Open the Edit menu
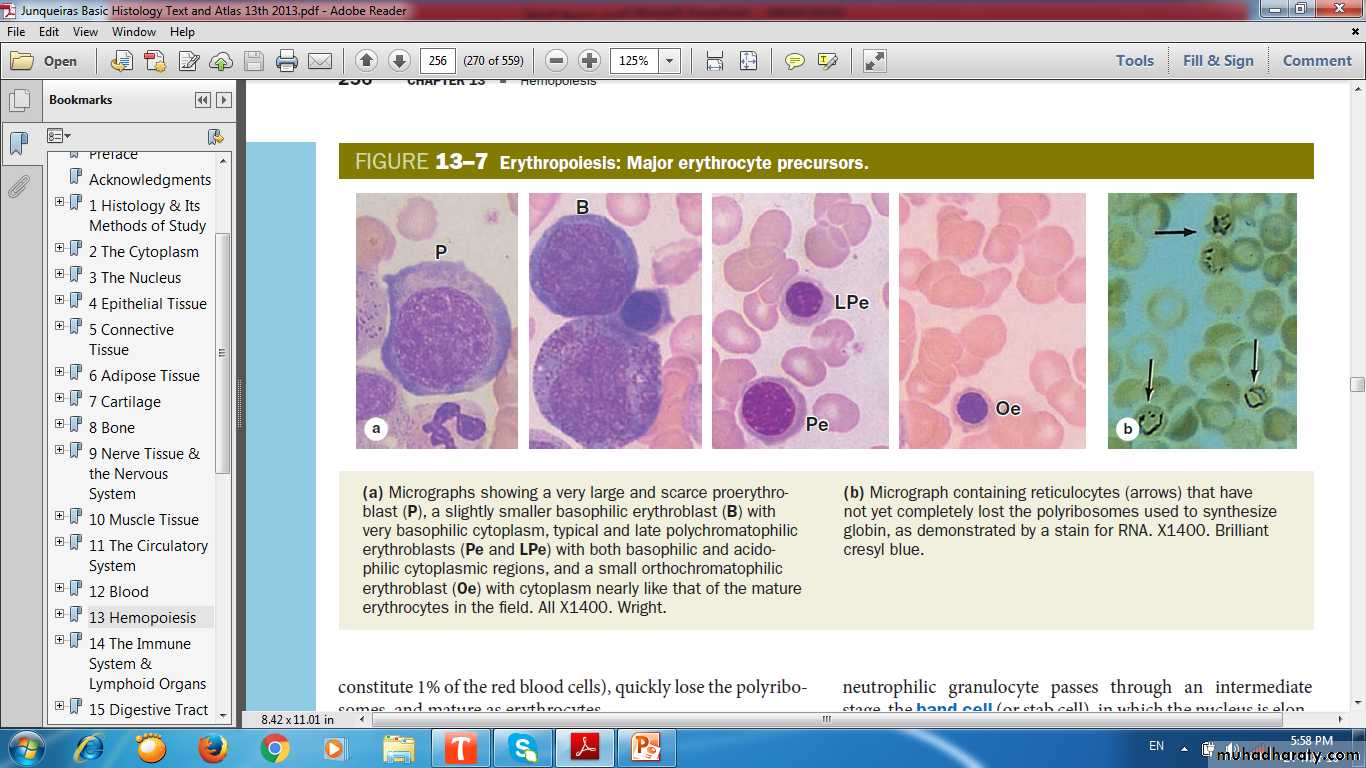Image resolution: width=1366 pixels, height=768 pixels. pyautogui.click(x=50, y=32)
